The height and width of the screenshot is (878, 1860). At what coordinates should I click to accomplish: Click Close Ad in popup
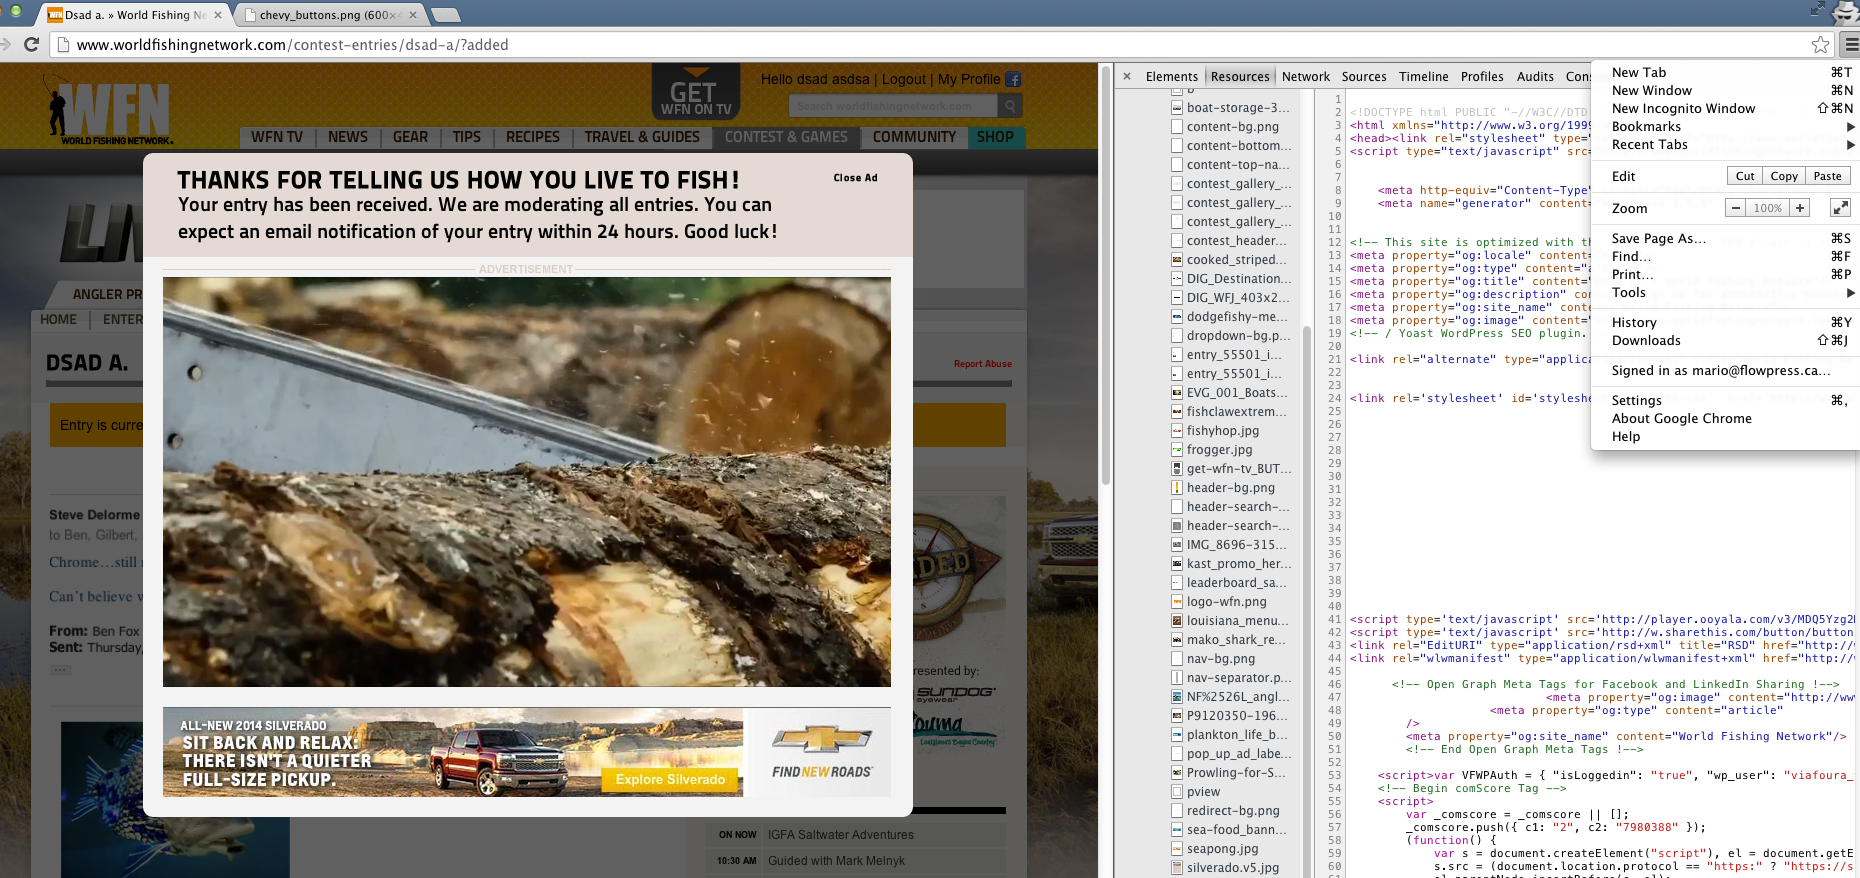pyautogui.click(x=855, y=178)
